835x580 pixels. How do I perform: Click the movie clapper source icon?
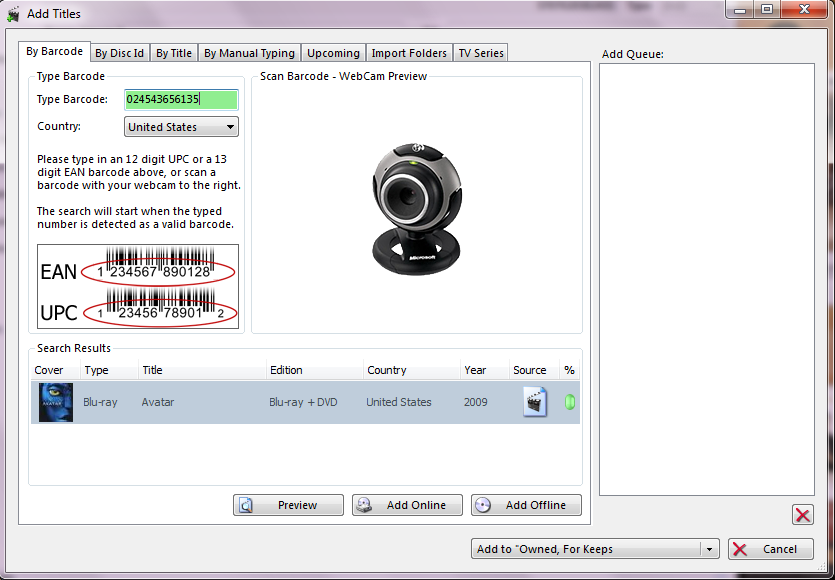pyautogui.click(x=535, y=402)
